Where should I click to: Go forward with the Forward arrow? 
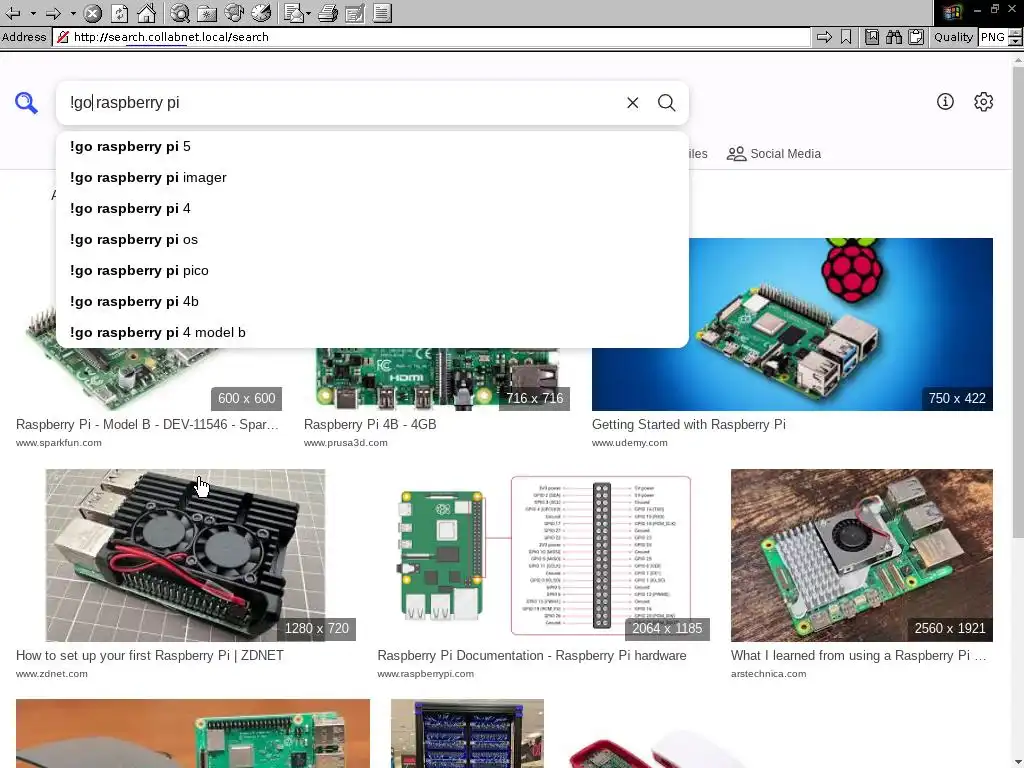(x=54, y=13)
